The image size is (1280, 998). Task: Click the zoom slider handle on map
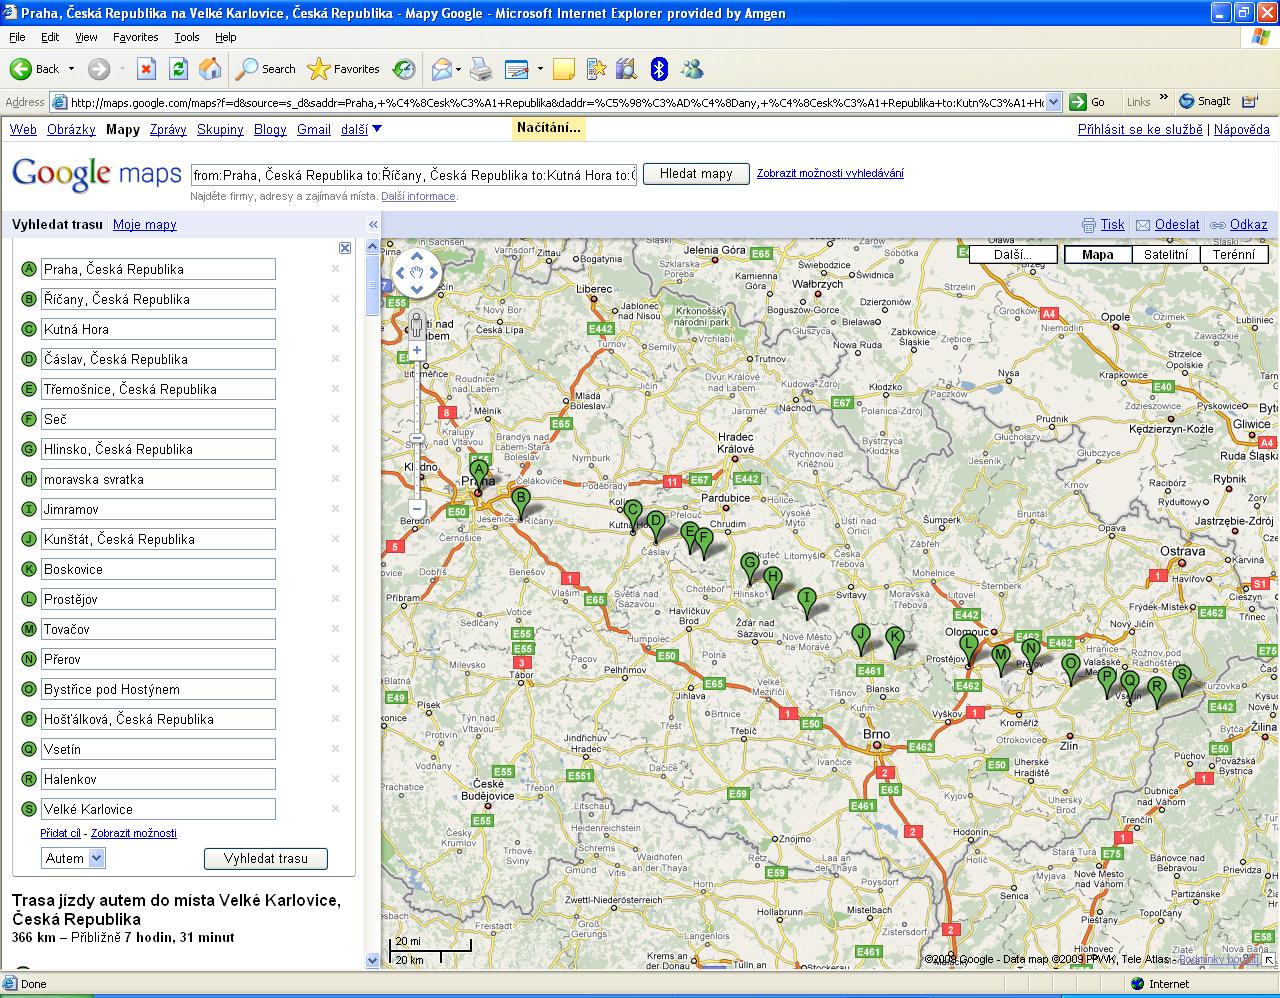tap(417, 439)
